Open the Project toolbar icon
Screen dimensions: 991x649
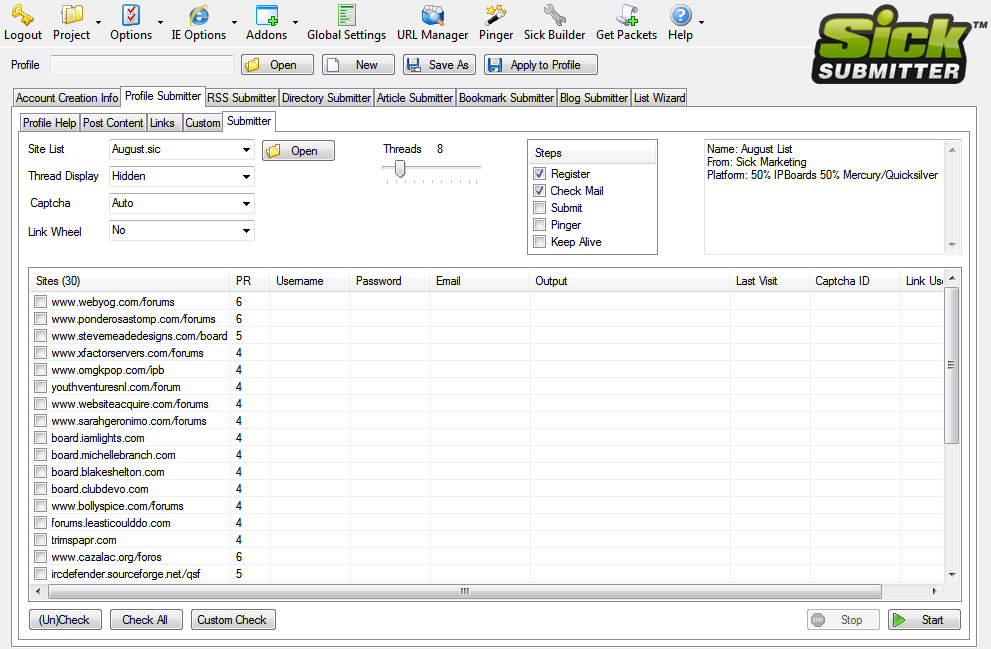click(x=71, y=15)
